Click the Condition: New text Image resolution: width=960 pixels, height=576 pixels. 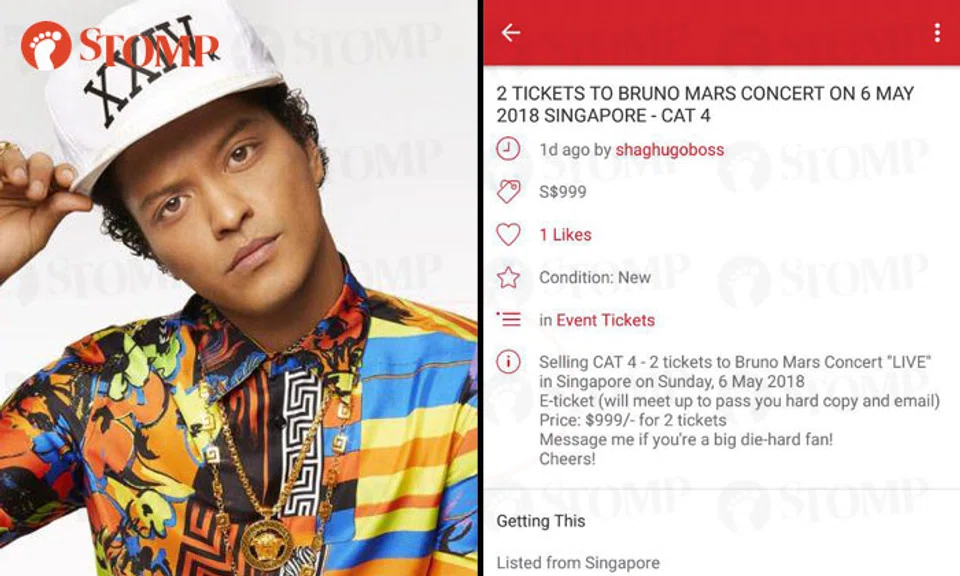pos(594,277)
